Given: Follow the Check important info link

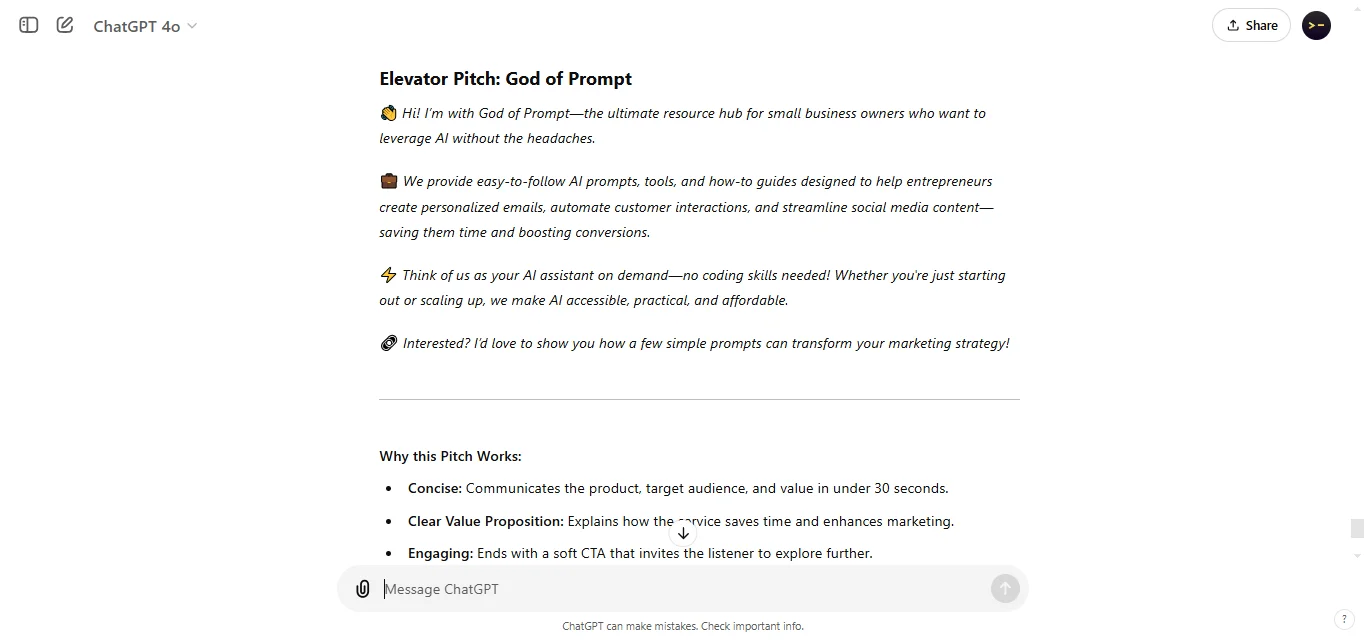Looking at the screenshot, I should tap(751, 625).
